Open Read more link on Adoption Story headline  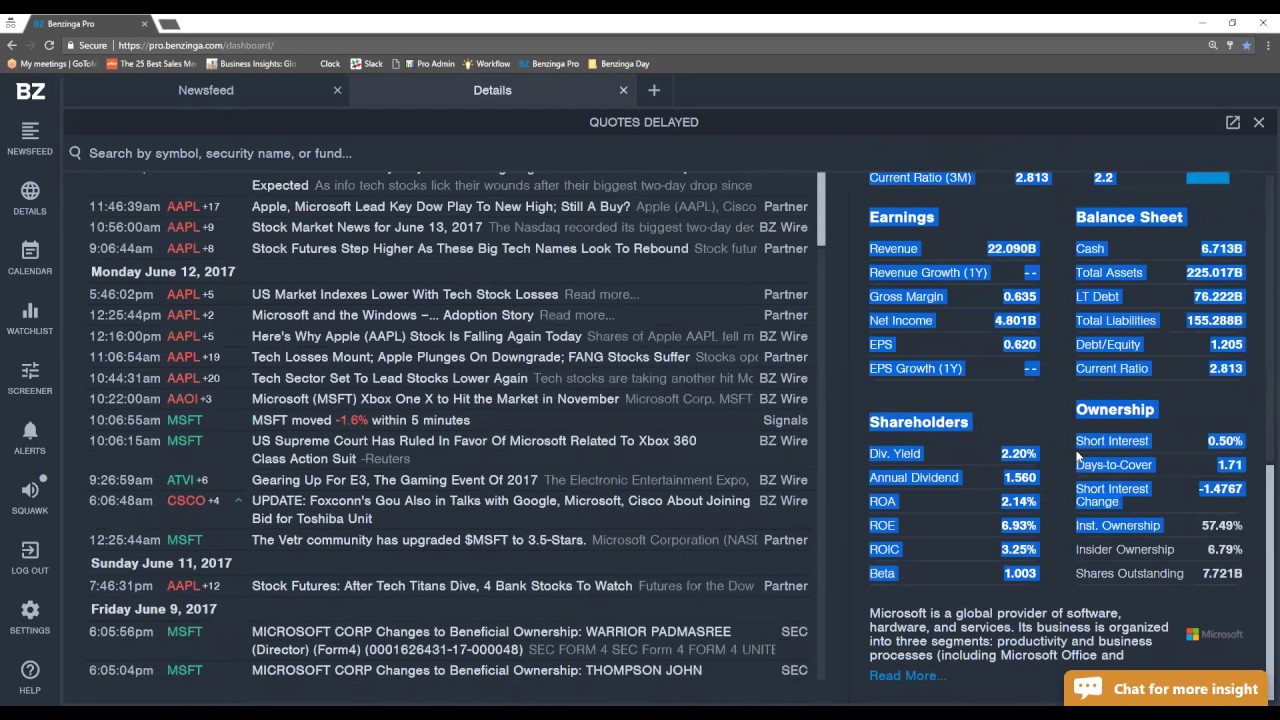click(x=576, y=316)
